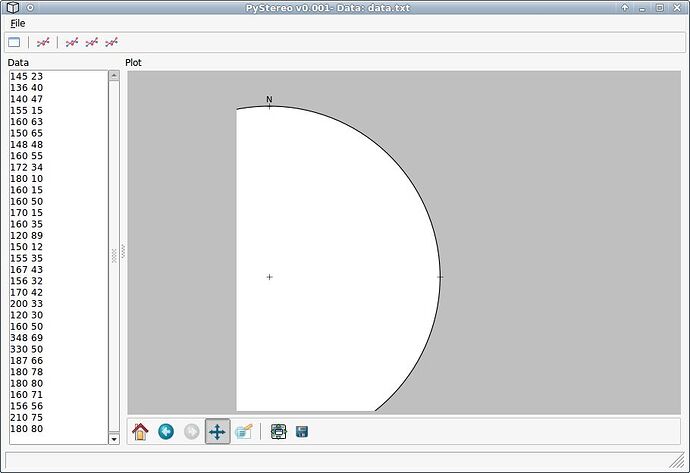The width and height of the screenshot is (690, 473).
Task: Select the '170 42' data row
Action: click(x=59, y=292)
